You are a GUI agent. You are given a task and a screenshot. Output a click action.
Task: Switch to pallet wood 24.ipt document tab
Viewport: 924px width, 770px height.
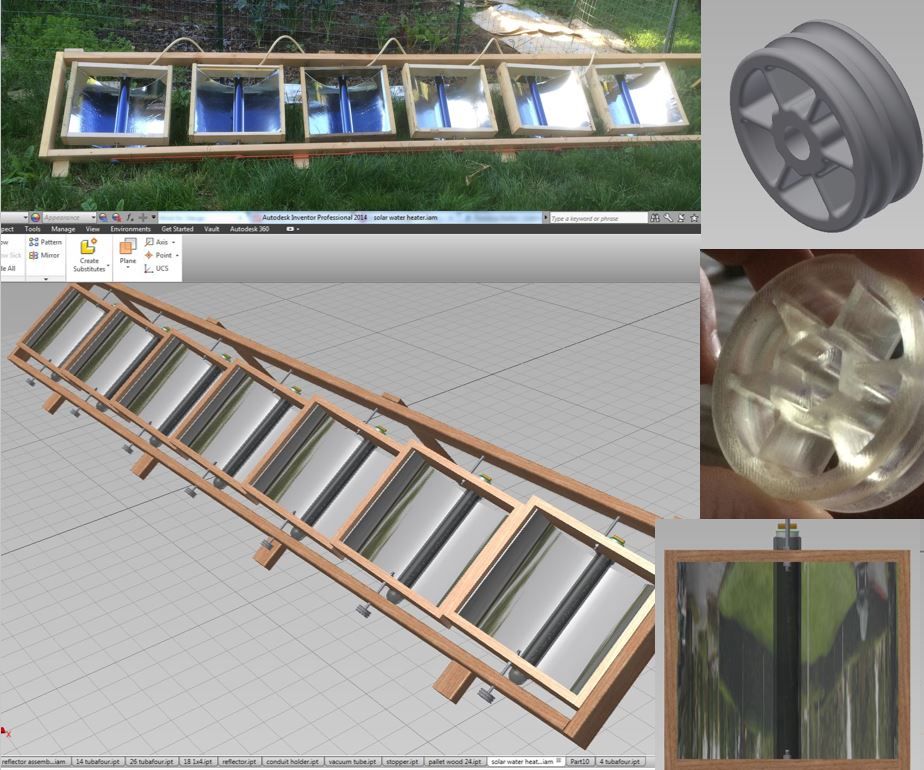point(455,762)
